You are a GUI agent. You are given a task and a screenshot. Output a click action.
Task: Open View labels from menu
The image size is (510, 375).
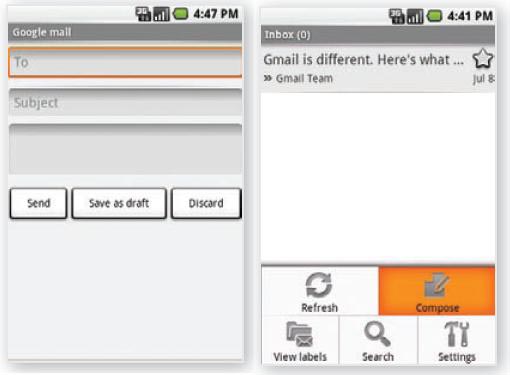300,340
